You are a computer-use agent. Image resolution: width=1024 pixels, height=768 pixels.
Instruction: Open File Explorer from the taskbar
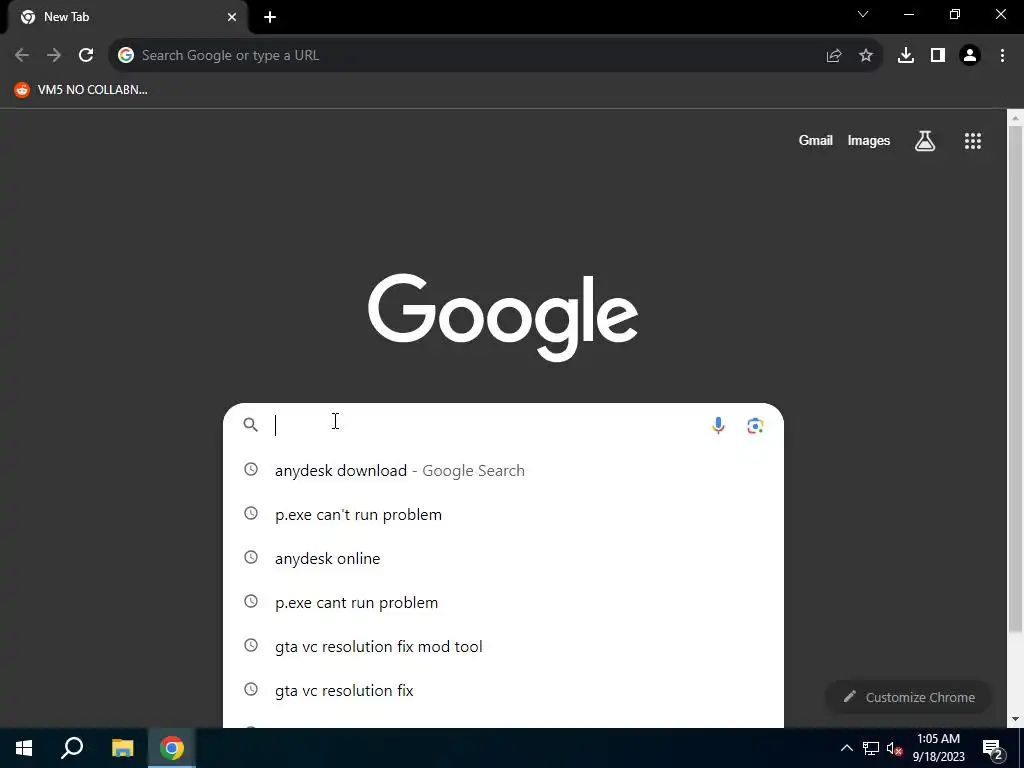pos(122,748)
